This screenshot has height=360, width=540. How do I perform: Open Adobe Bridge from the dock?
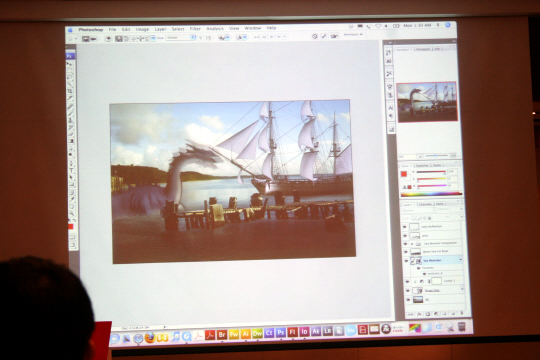(x=222, y=334)
